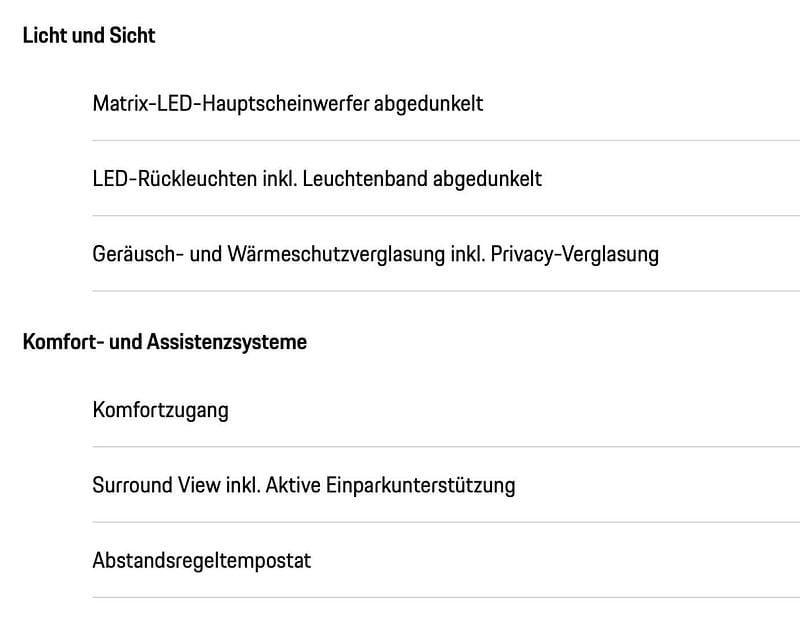Click the "Surround View" text
The image size is (800, 625).
point(148,486)
